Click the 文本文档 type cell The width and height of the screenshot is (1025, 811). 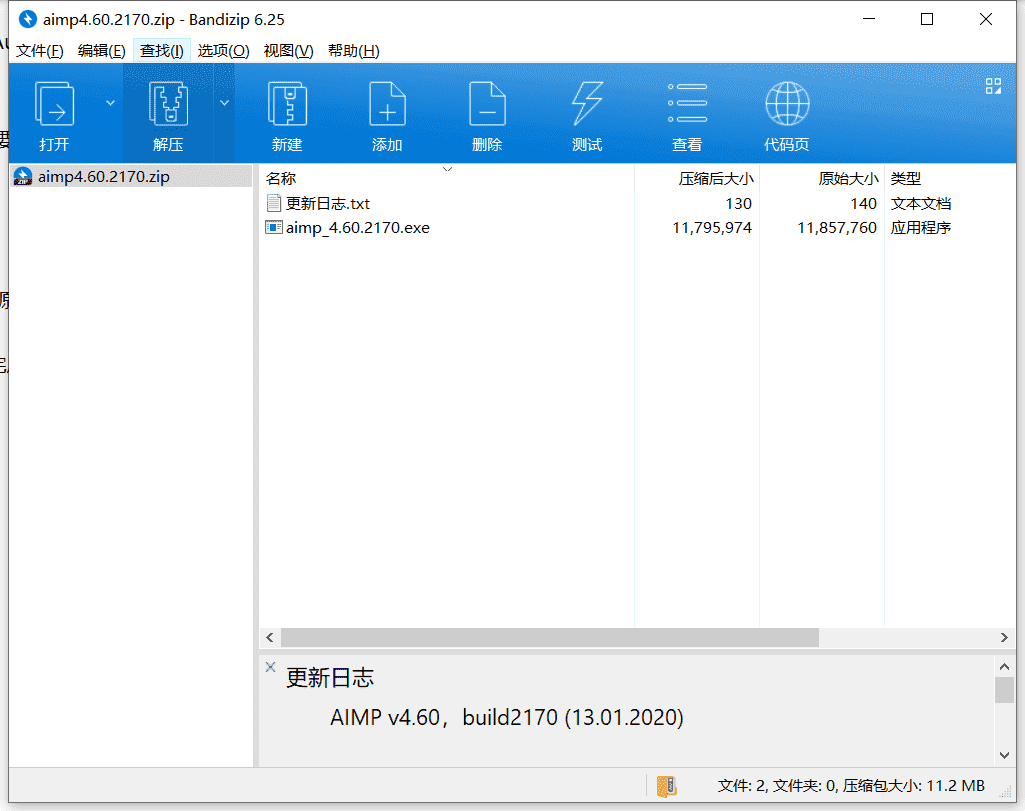(x=920, y=203)
